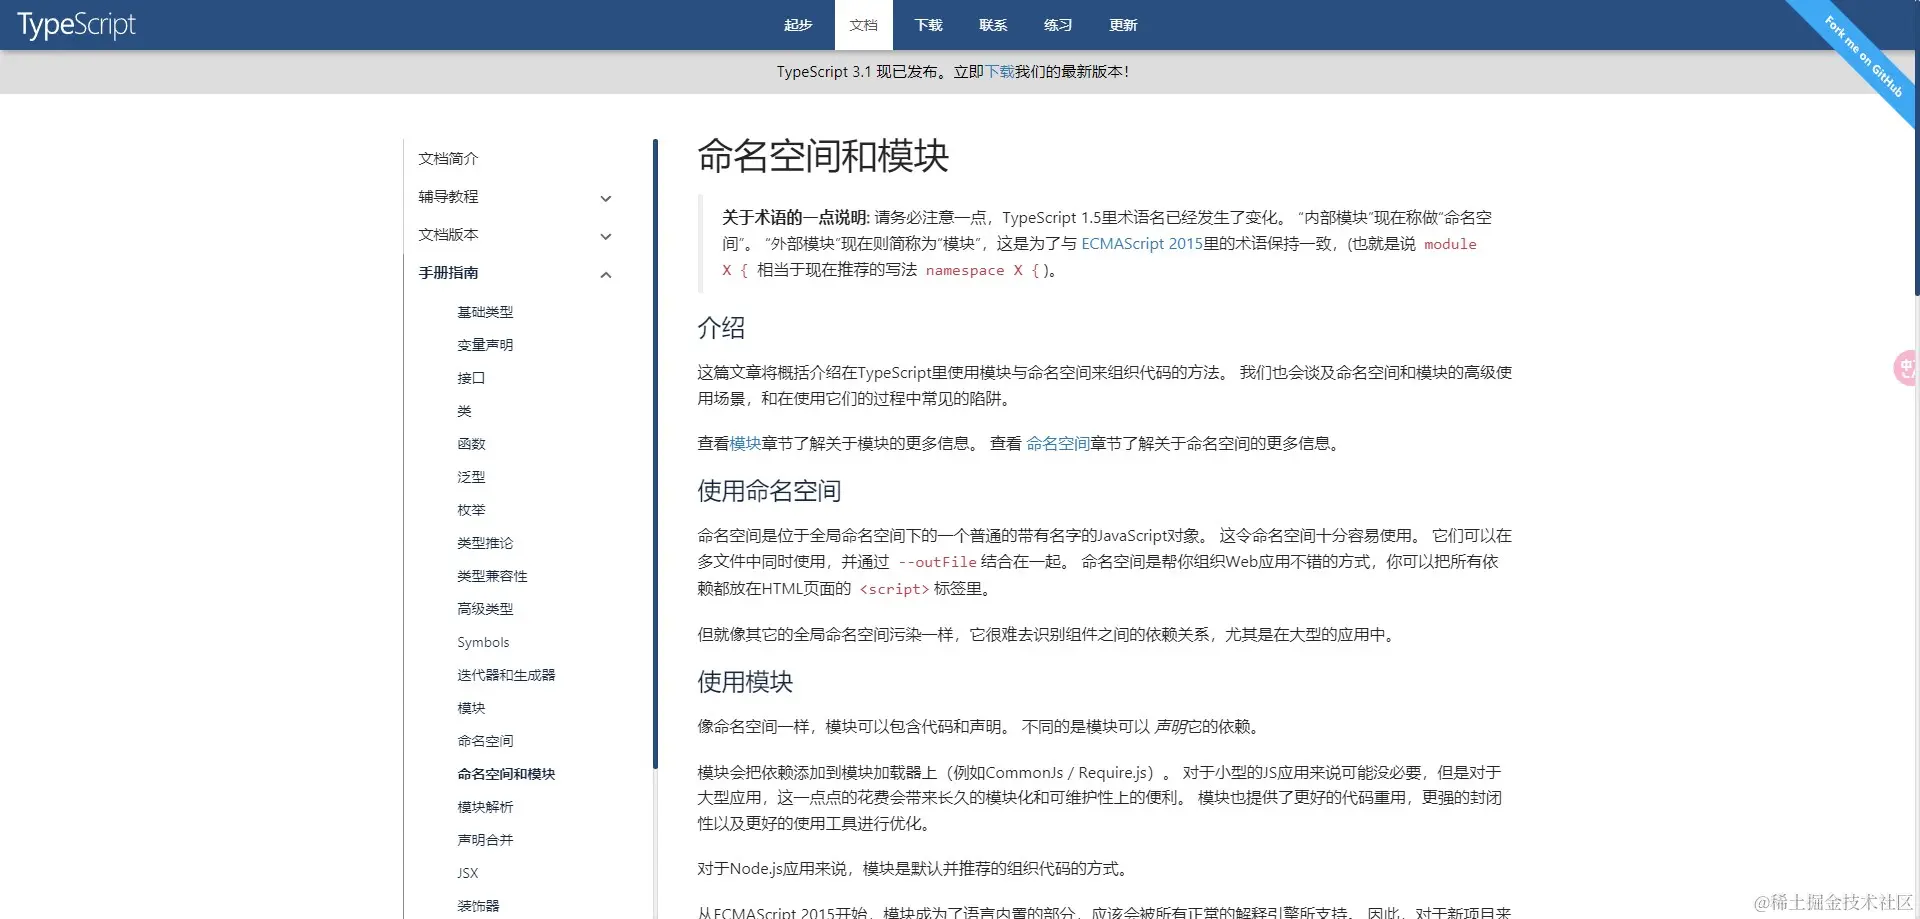Open 模块解析 in the sidebar

(x=485, y=807)
